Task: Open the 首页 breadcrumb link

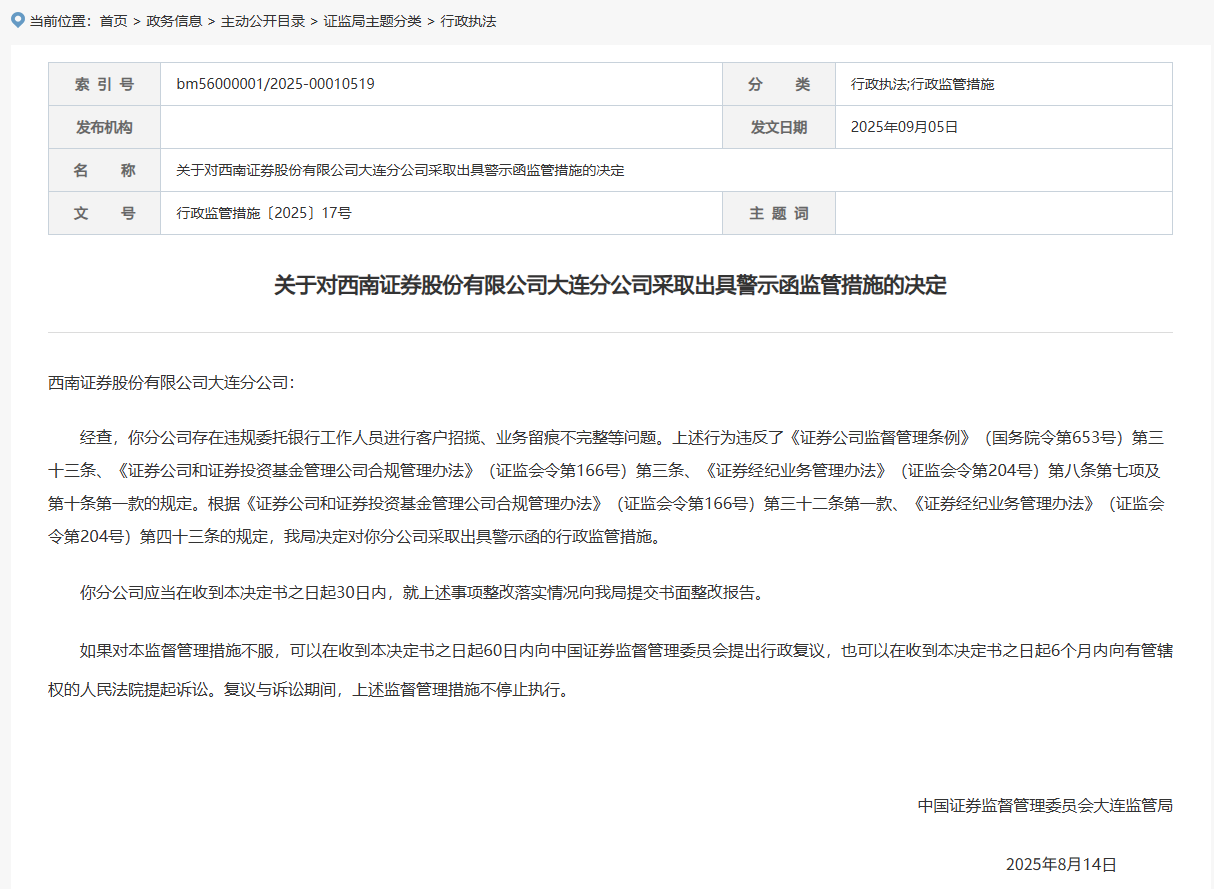Action: coord(113,21)
